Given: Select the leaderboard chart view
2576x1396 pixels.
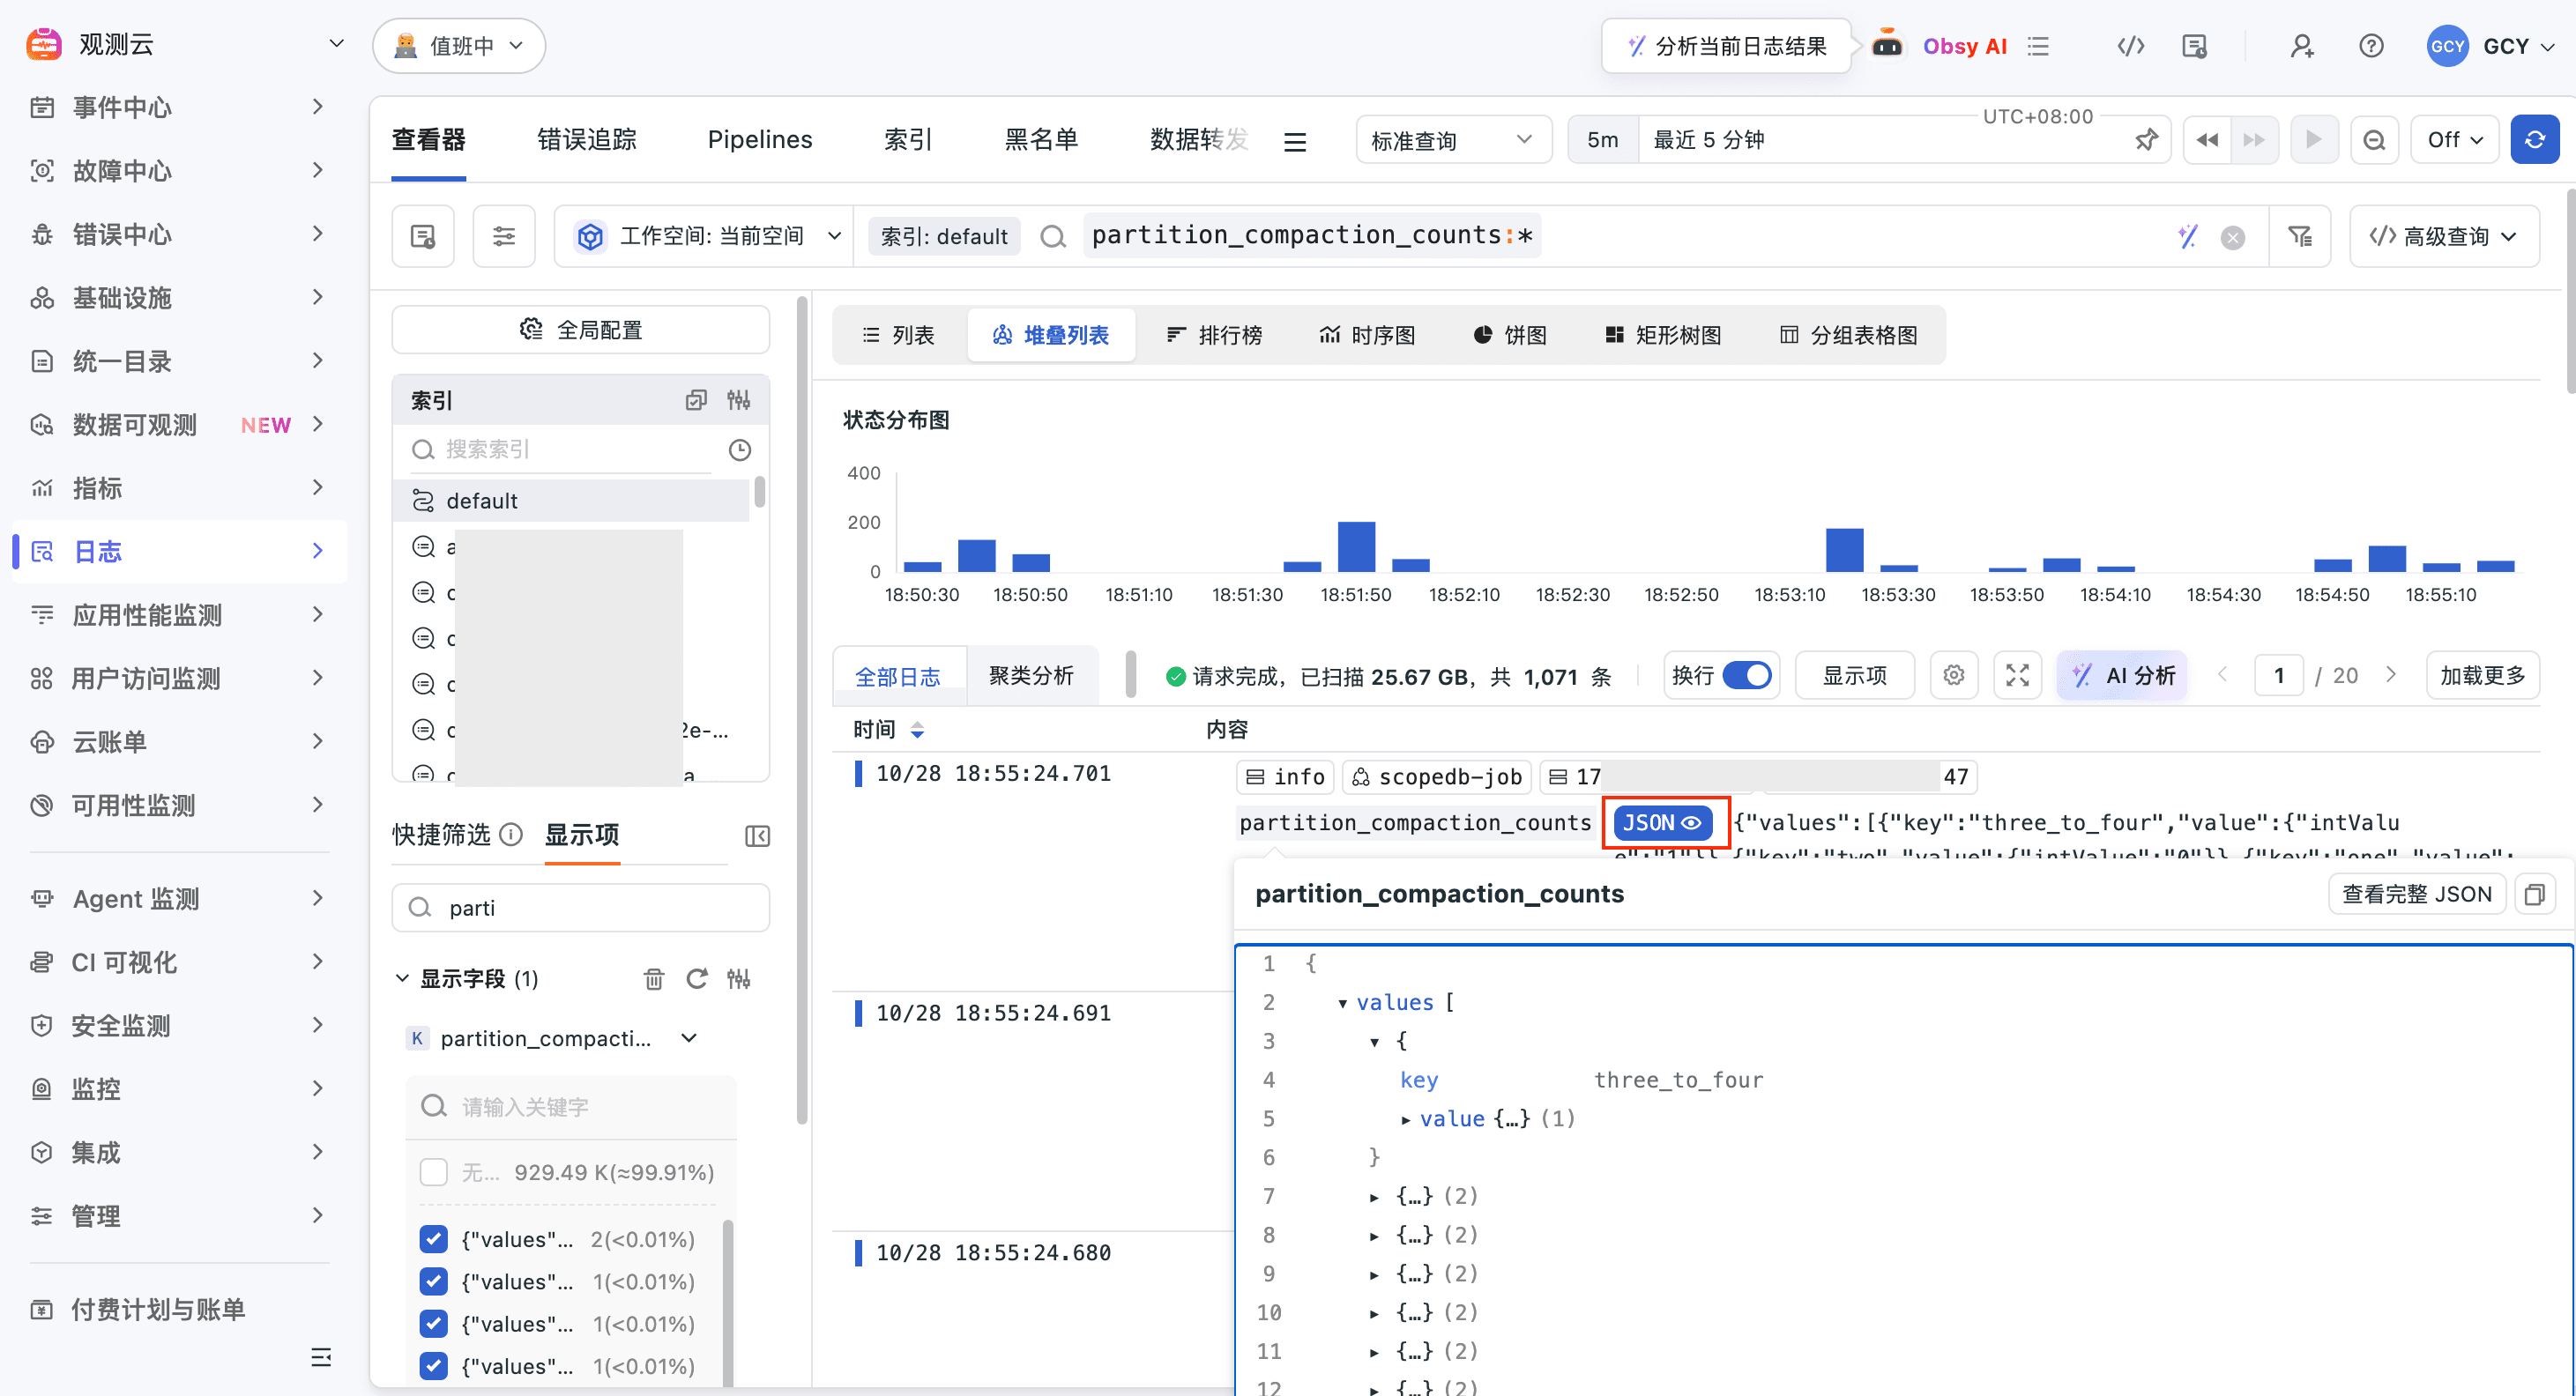Looking at the screenshot, I should (1214, 335).
